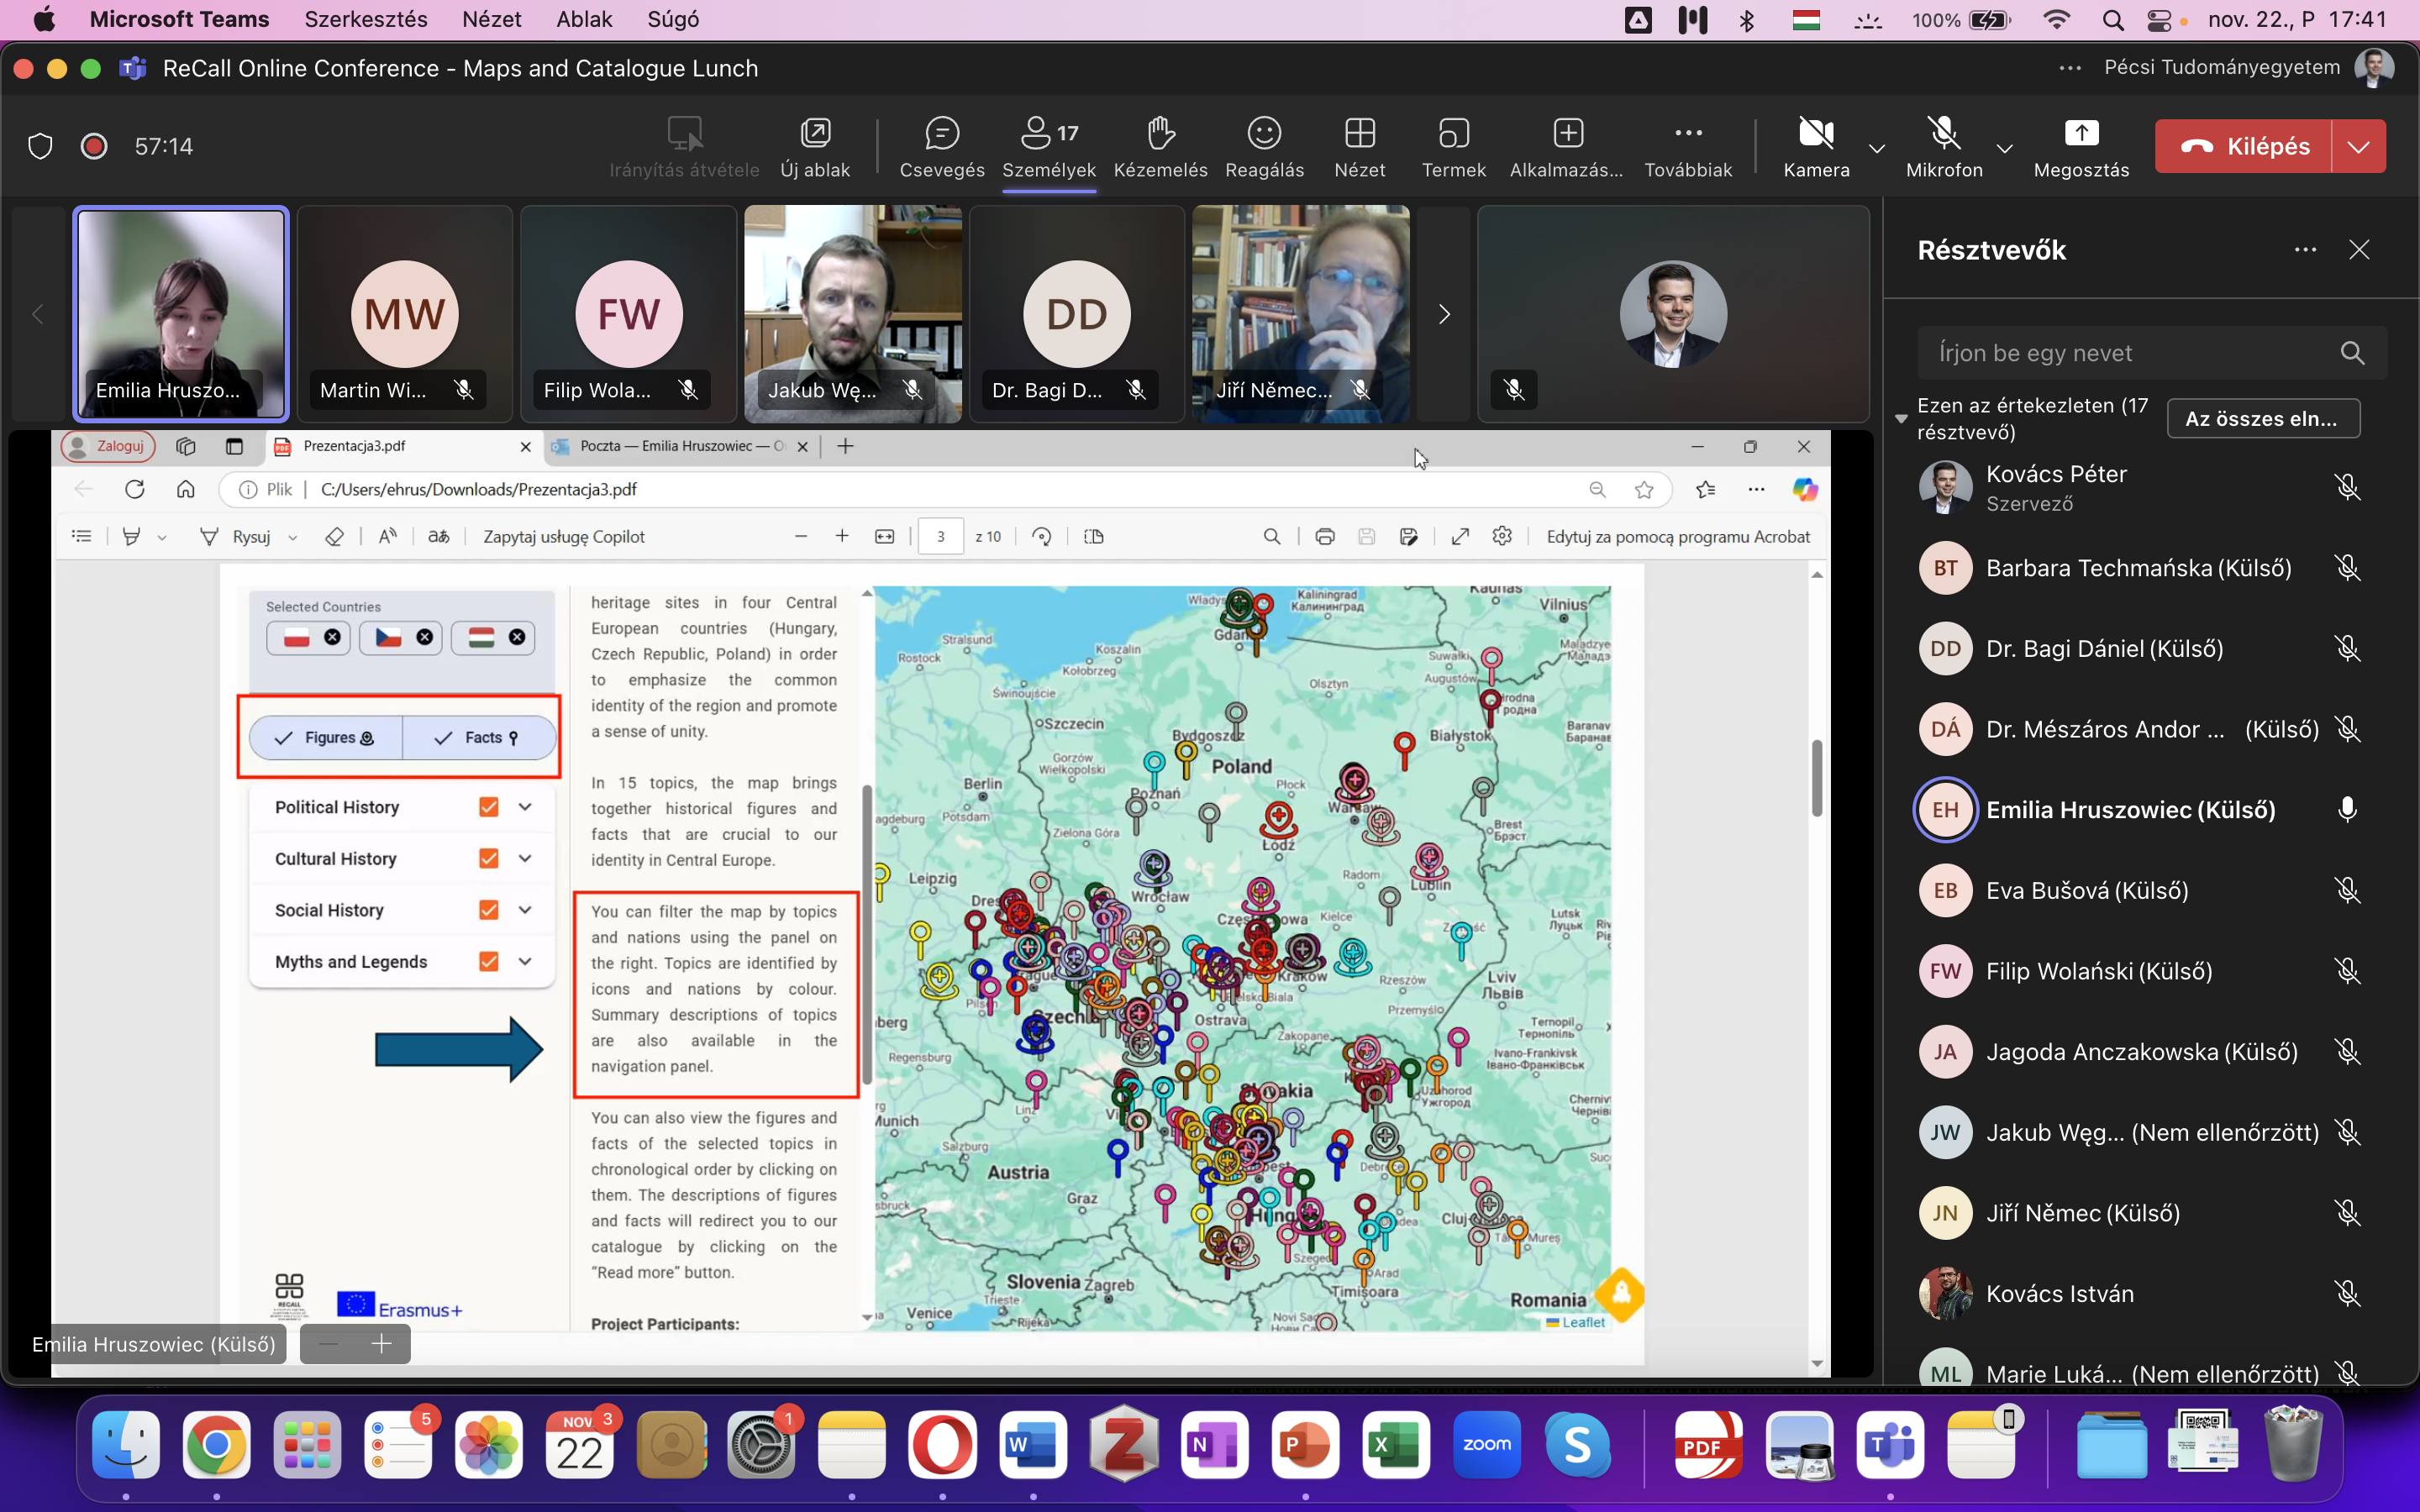Open PowerPoint from the Dock
The image size is (2420, 1512).
point(1305,1444)
